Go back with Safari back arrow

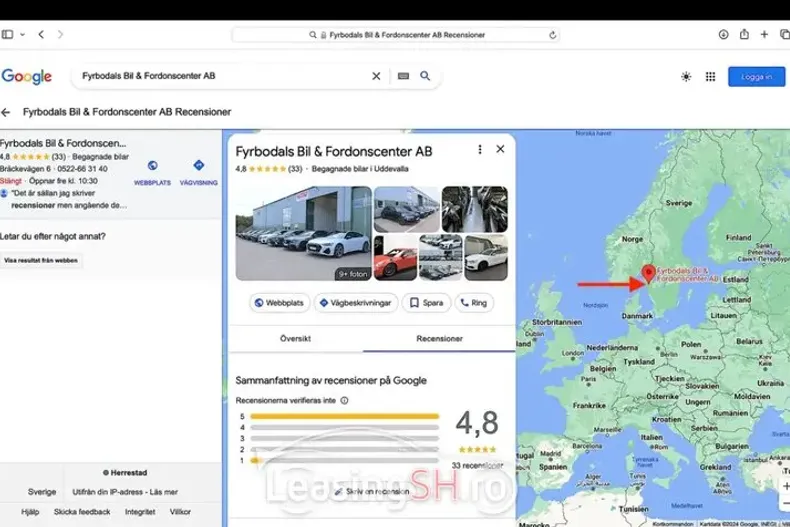(41, 34)
